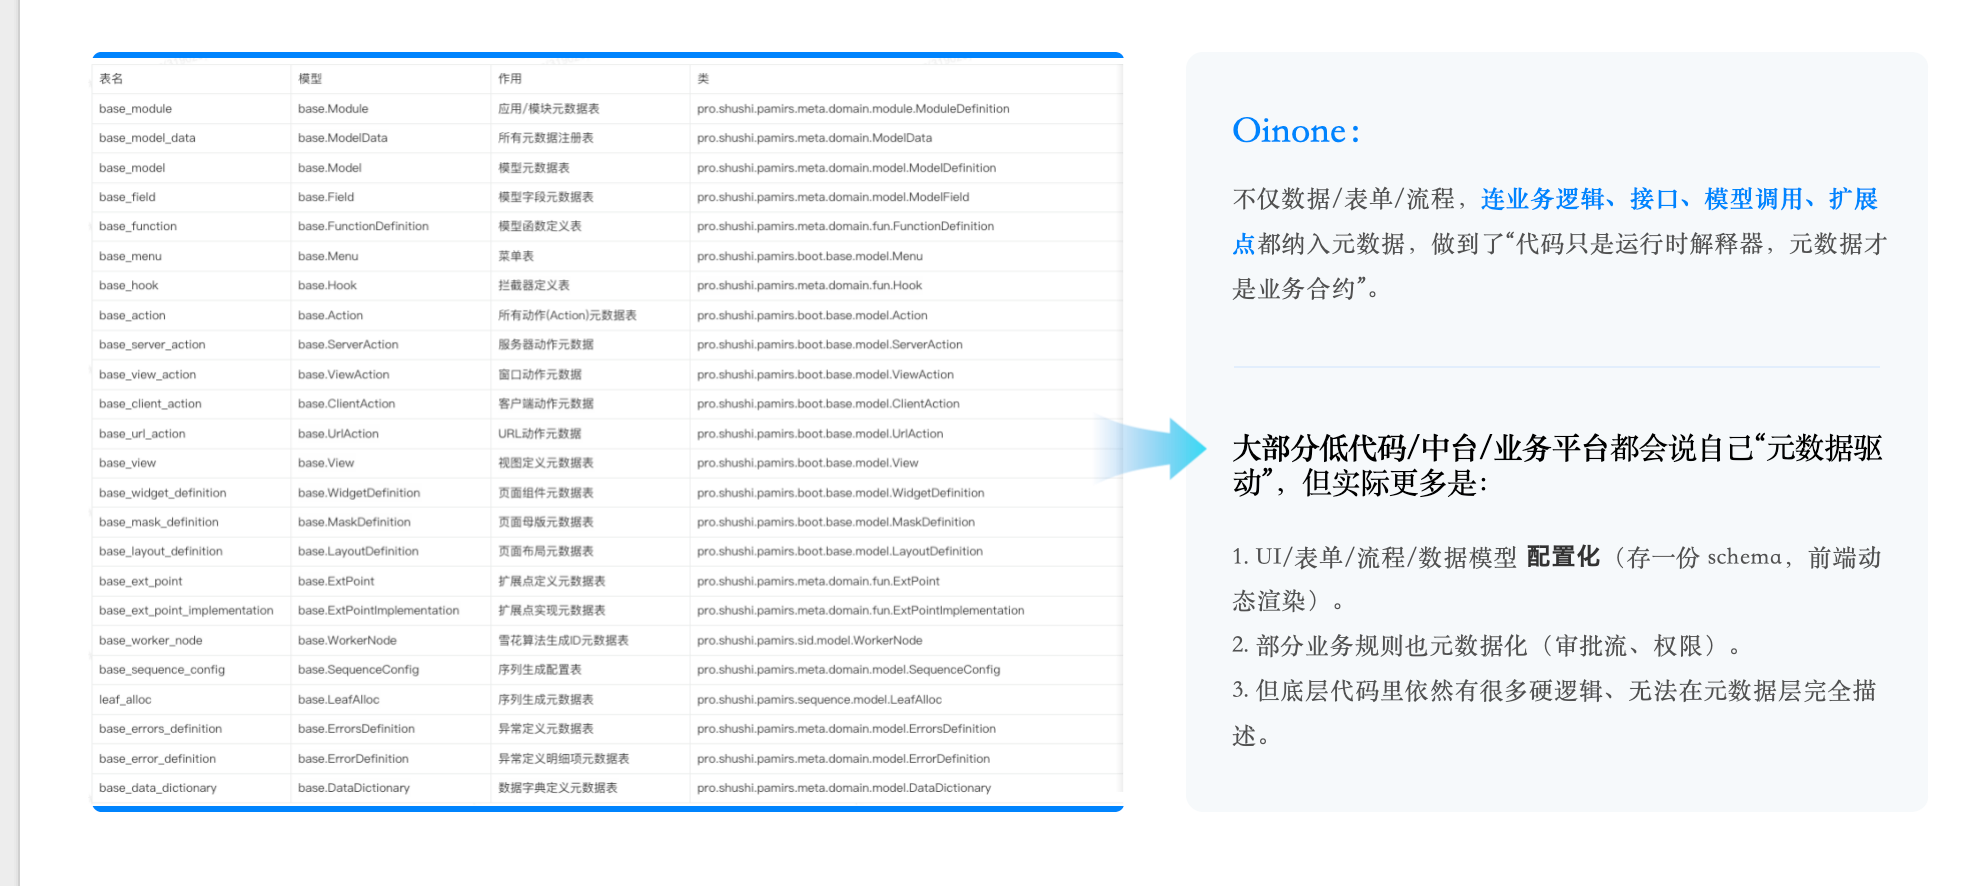The width and height of the screenshot is (1976, 886).
Task: Select the 所有元数据注册表 cell
Action: (x=546, y=138)
